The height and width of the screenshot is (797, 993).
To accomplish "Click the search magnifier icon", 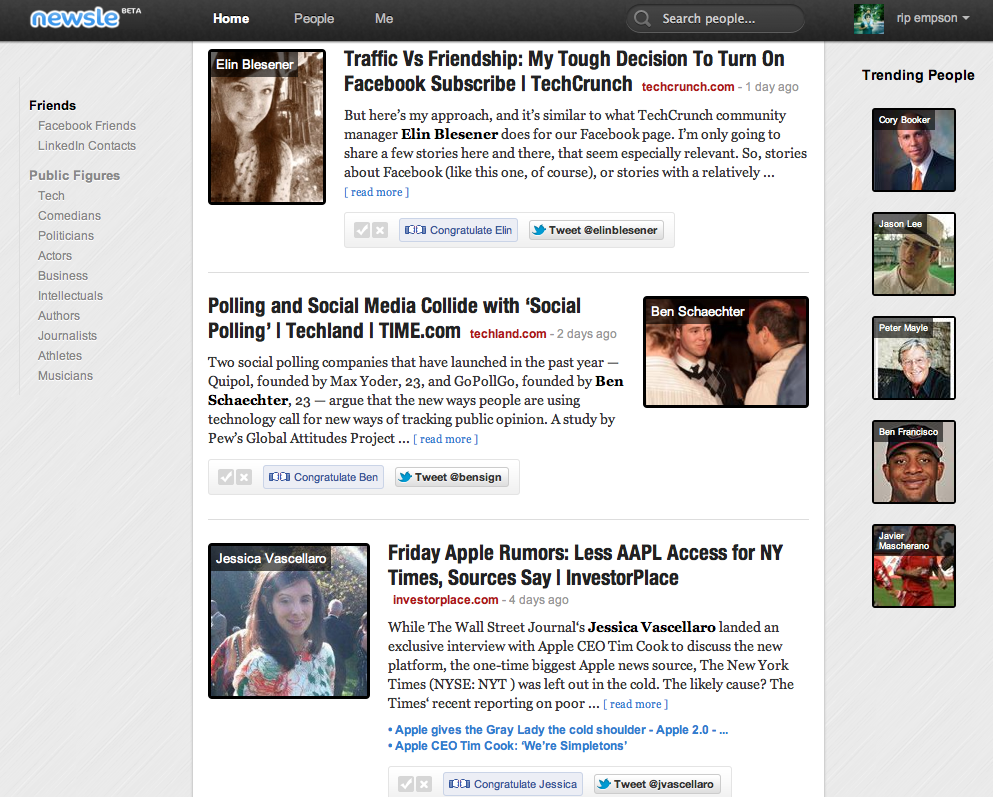I will [x=644, y=19].
